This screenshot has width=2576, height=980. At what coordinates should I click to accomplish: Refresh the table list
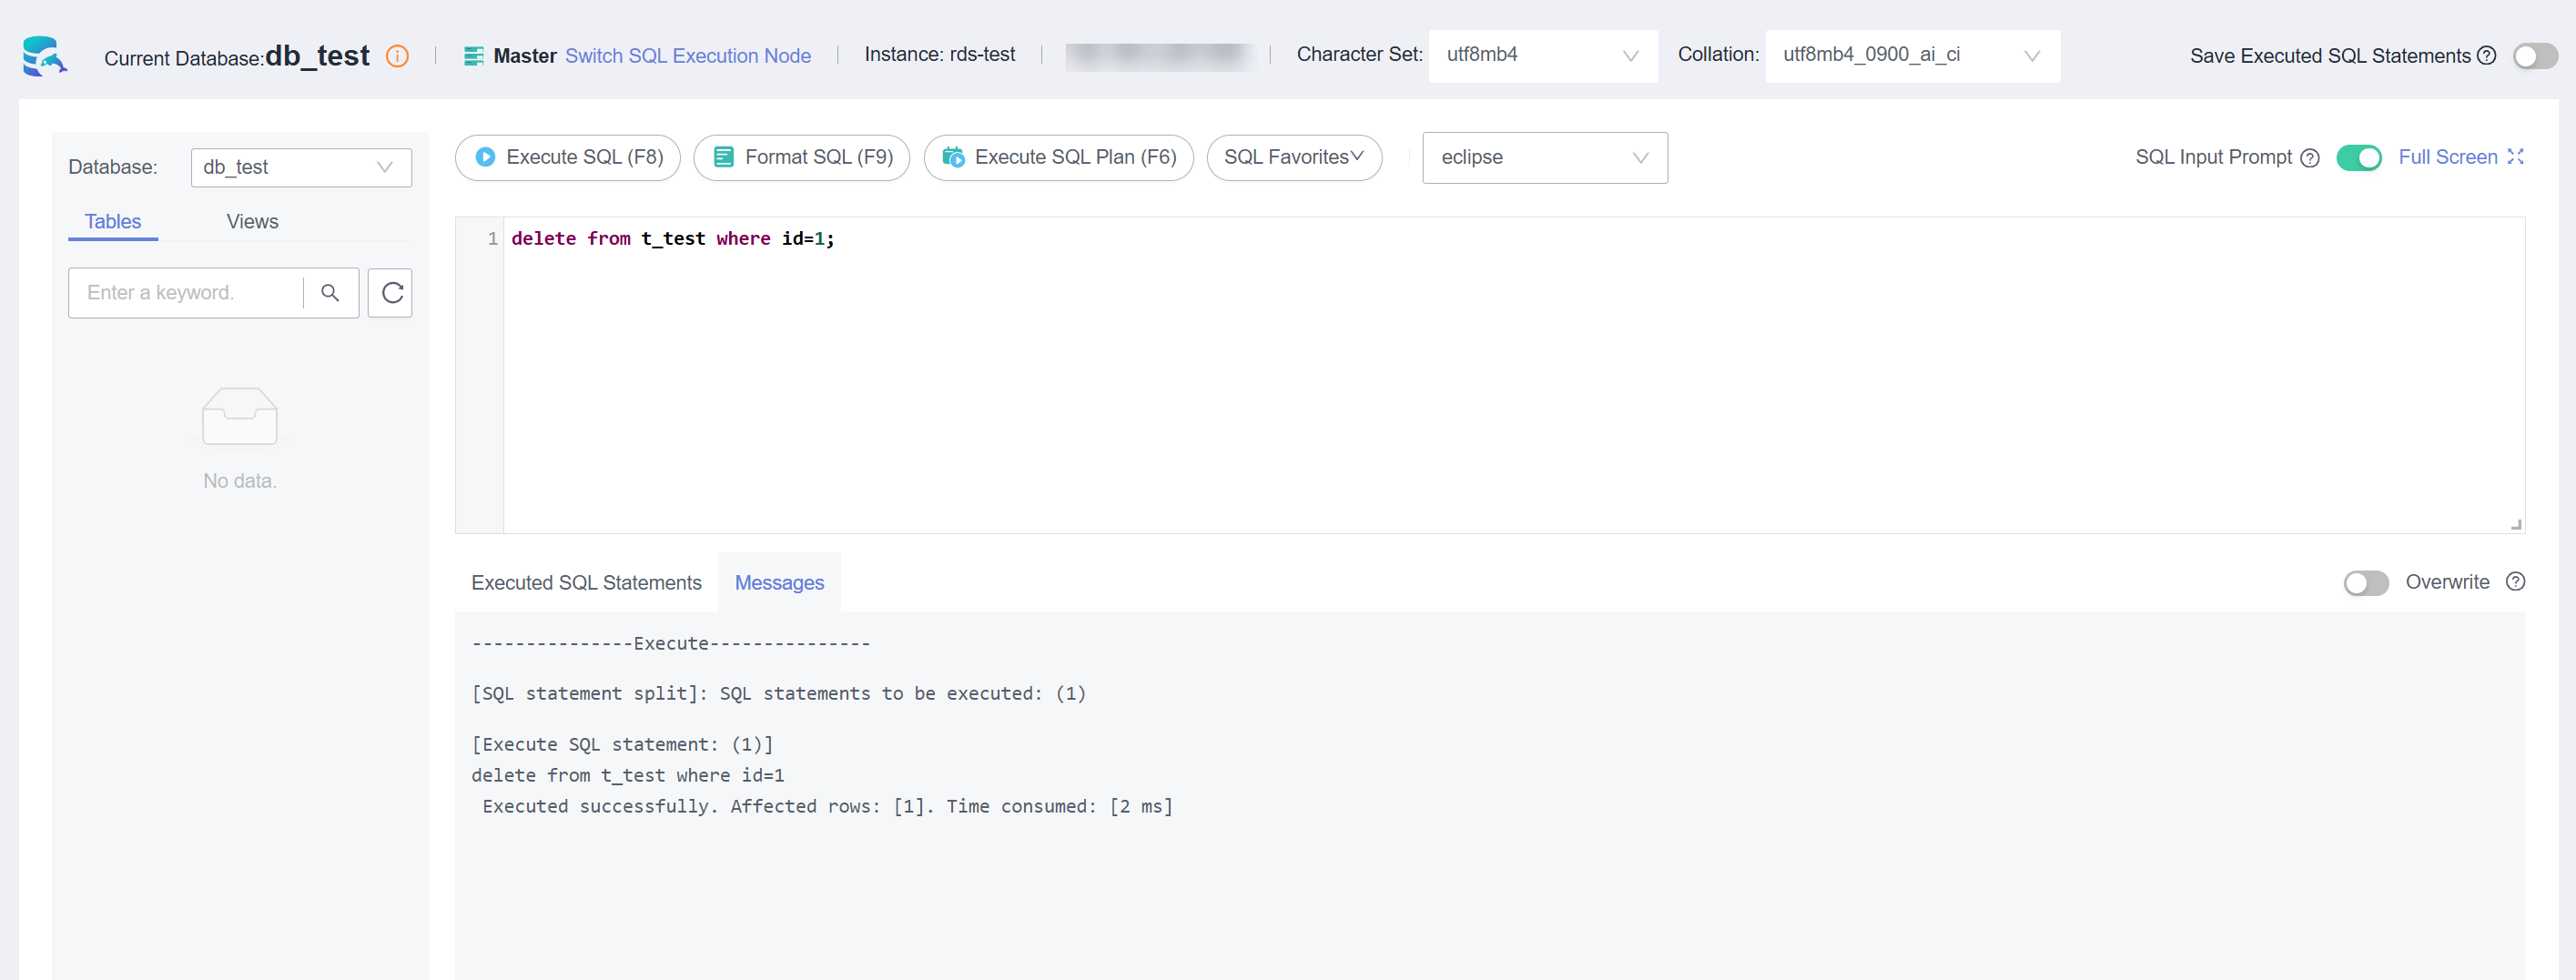(391, 293)
